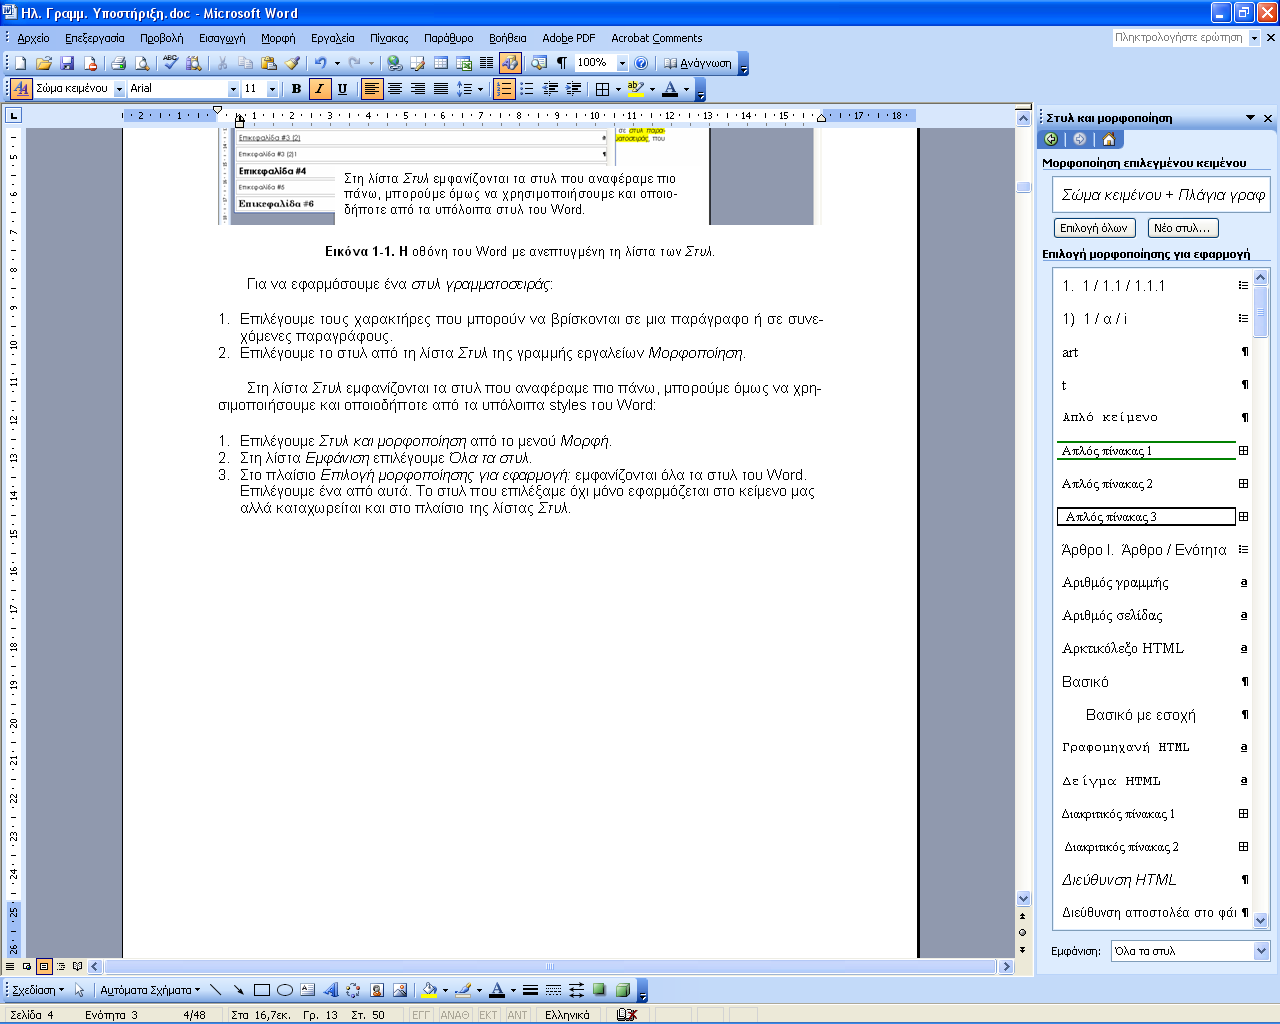Click in the 'Πληκτρολογήστε ερώτηση' help box

tap(1179, 38)
